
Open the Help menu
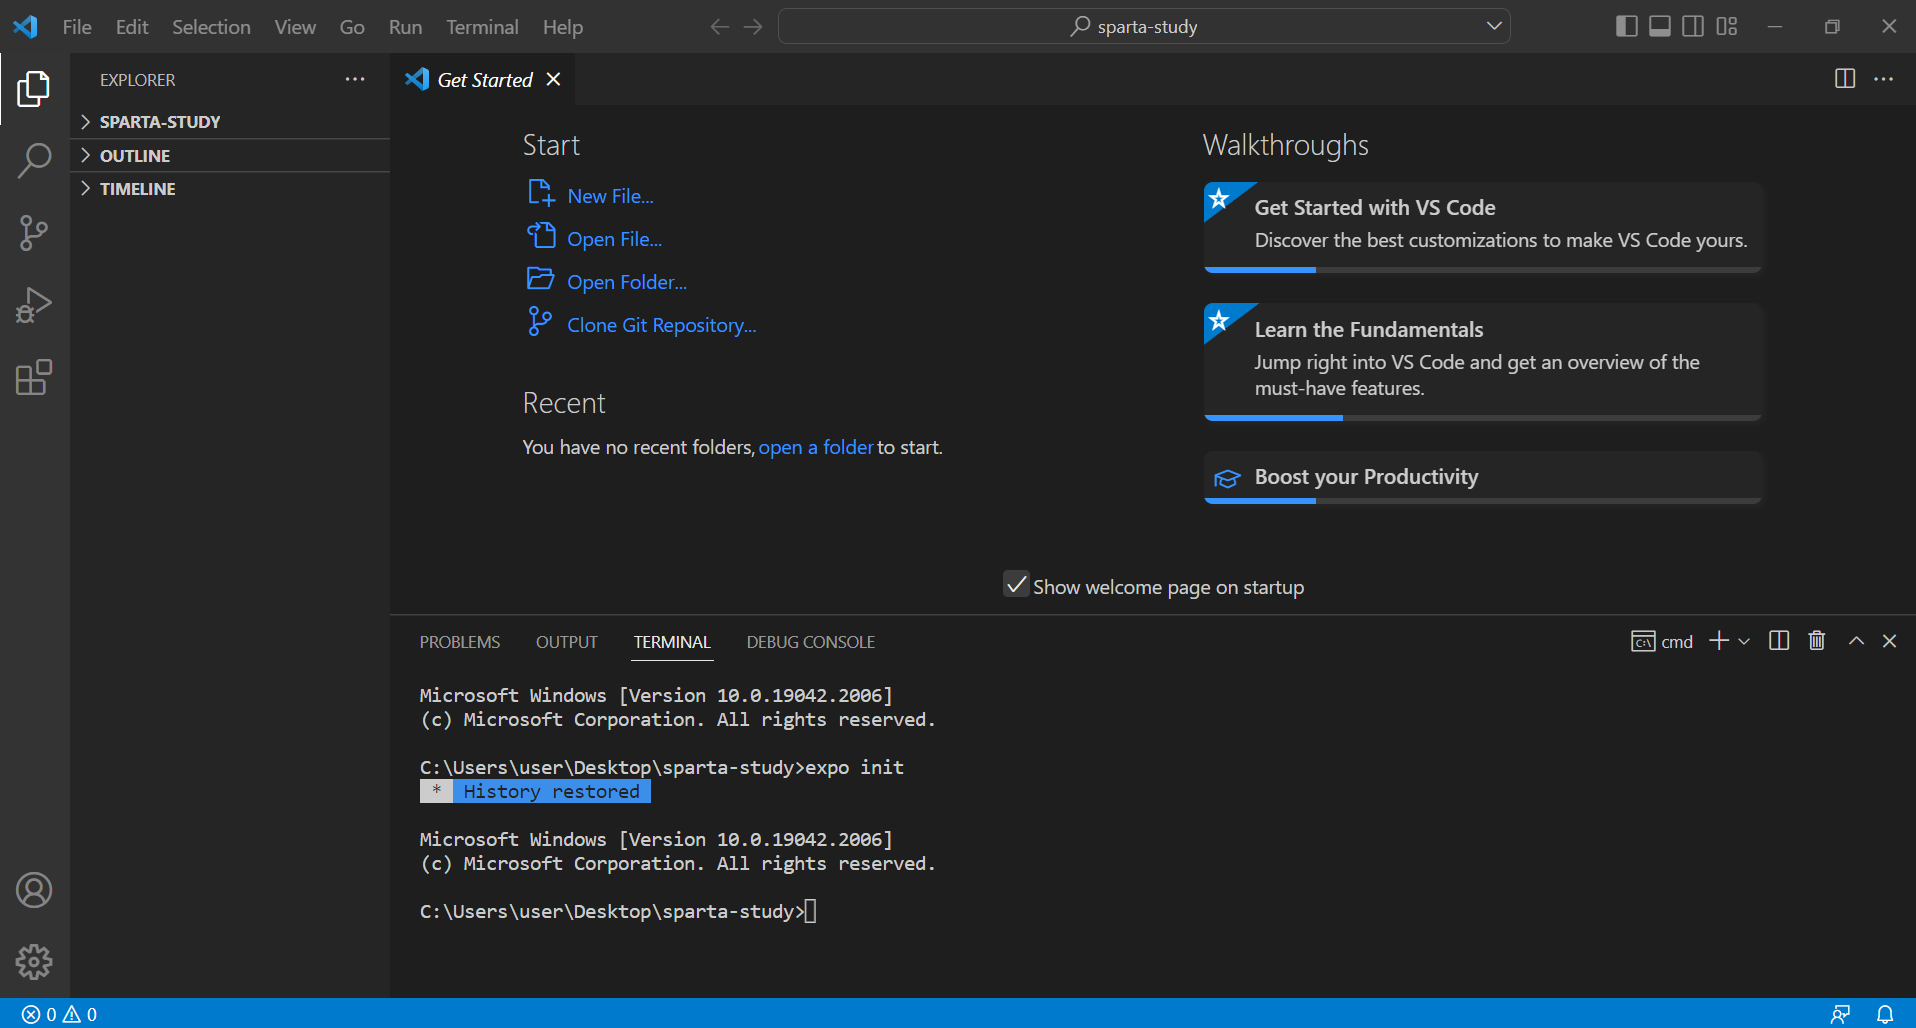pos(563,27)
